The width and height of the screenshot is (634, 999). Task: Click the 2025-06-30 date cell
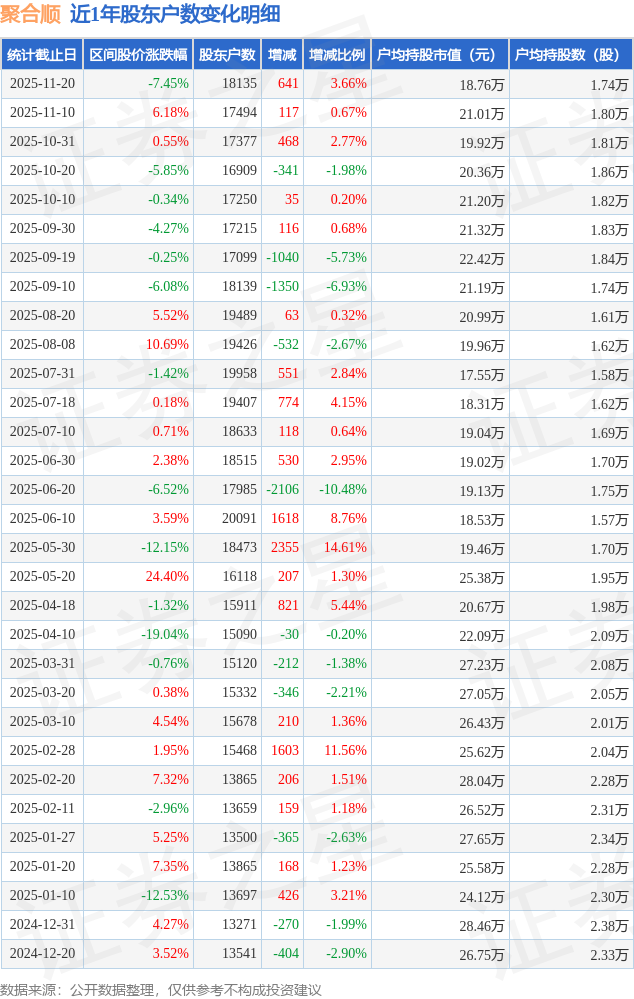pos(42,461)
